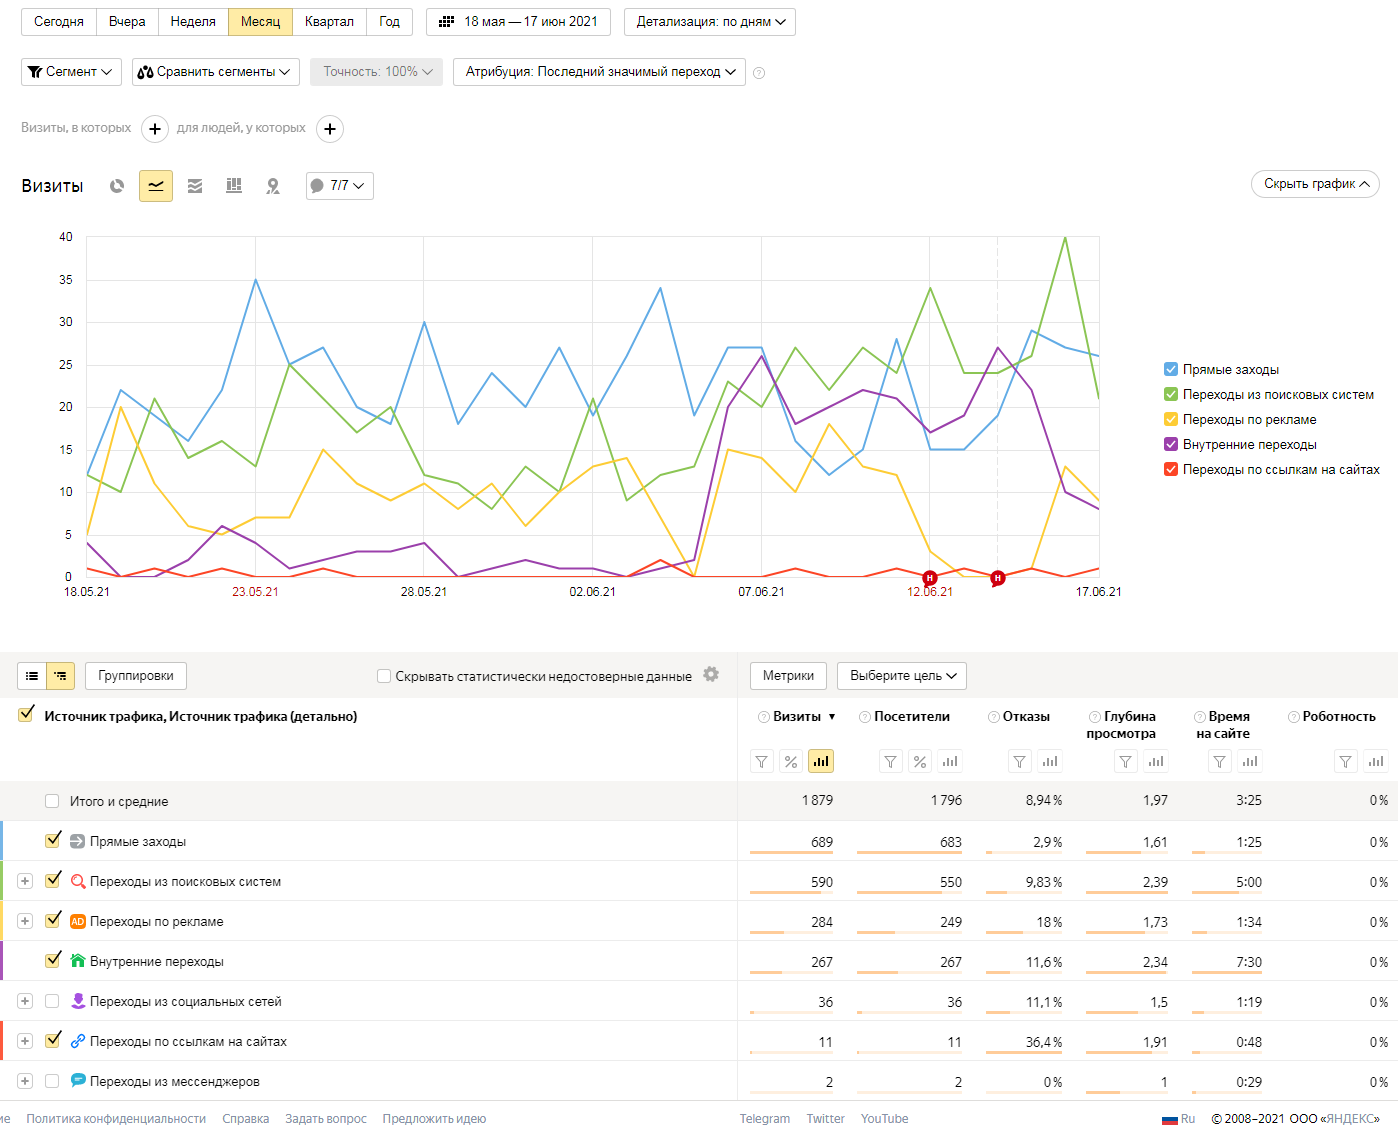Image resolution: width=1398 pixels, height=1133 pixels.
Task: Add a visit condition with plus button
Action: point(155,129)
